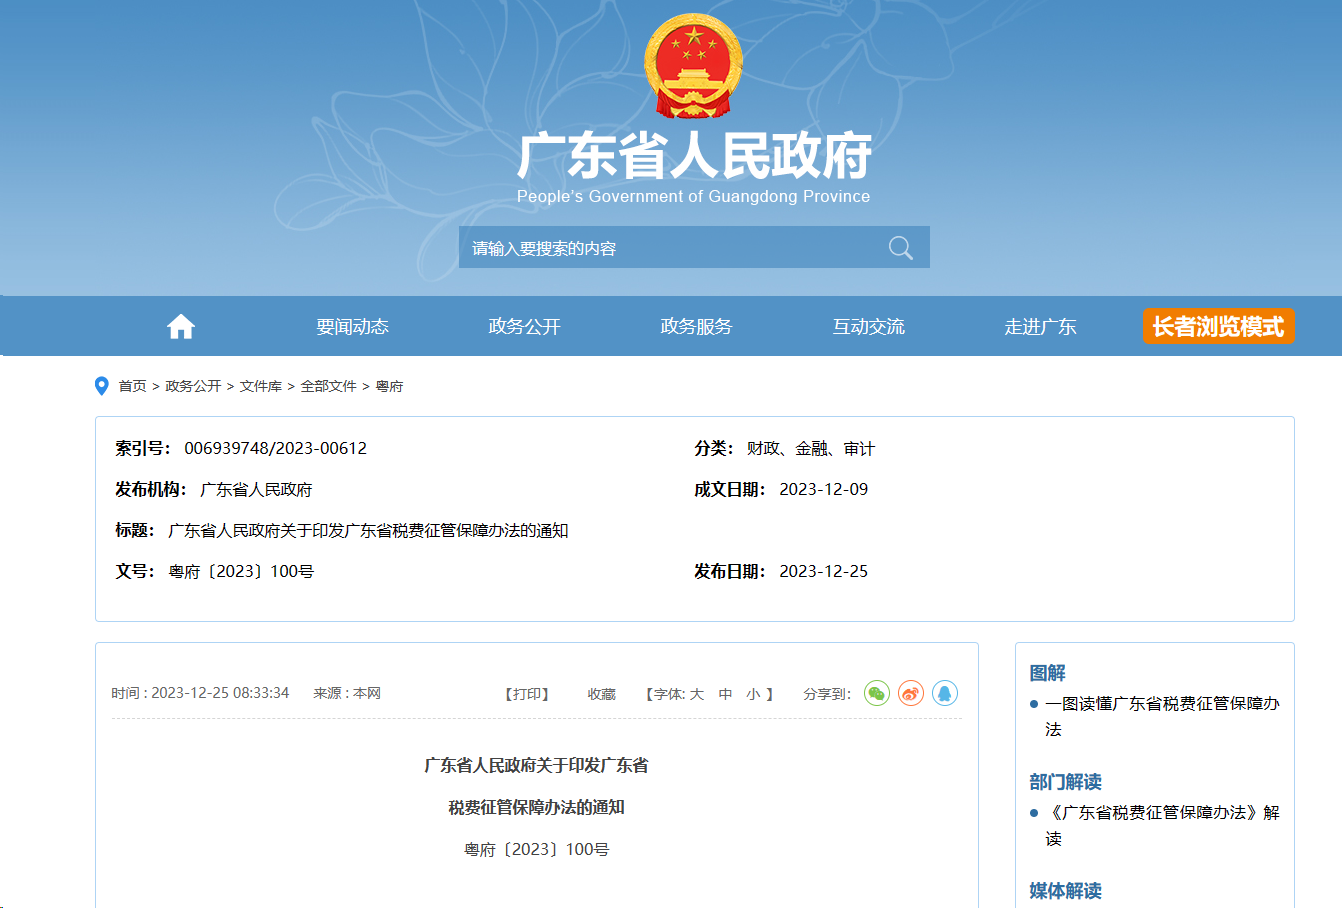The image size is (1342, 908).
Task: Click the search magnifier icon
Action: pos(900,248)
